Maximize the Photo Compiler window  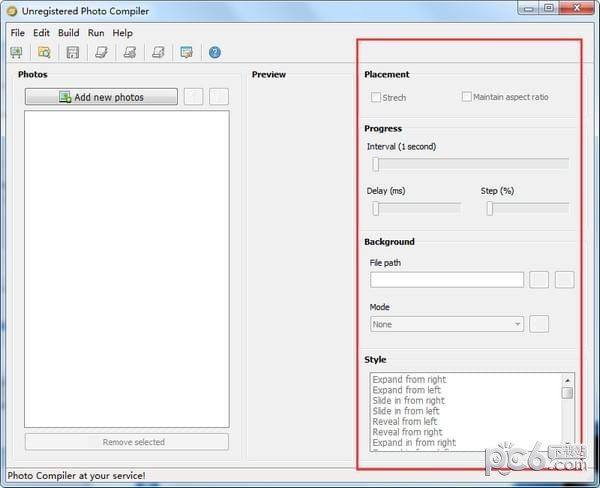point(549,8)
